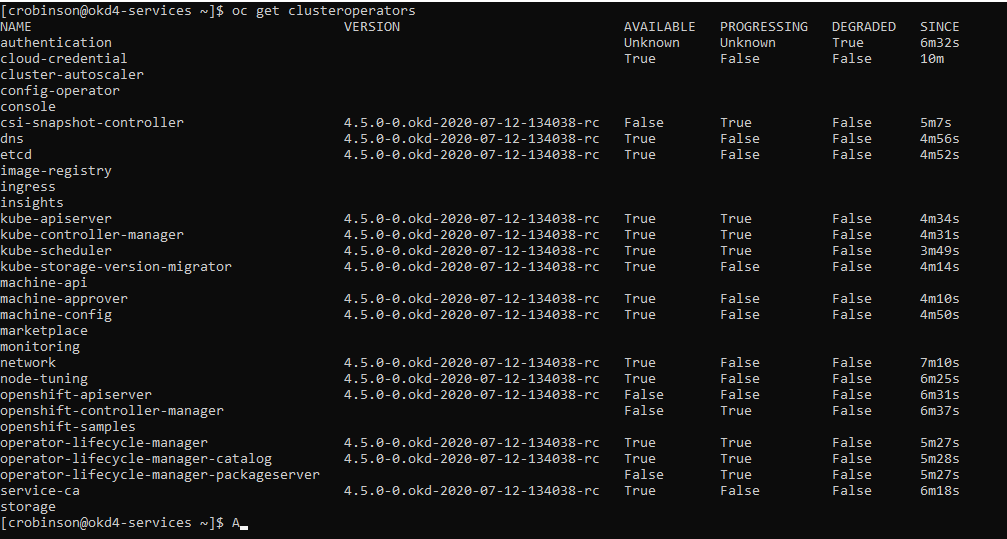
Task: Click the machine-api row
Action: pyautogui.click(x=44, y=283)
